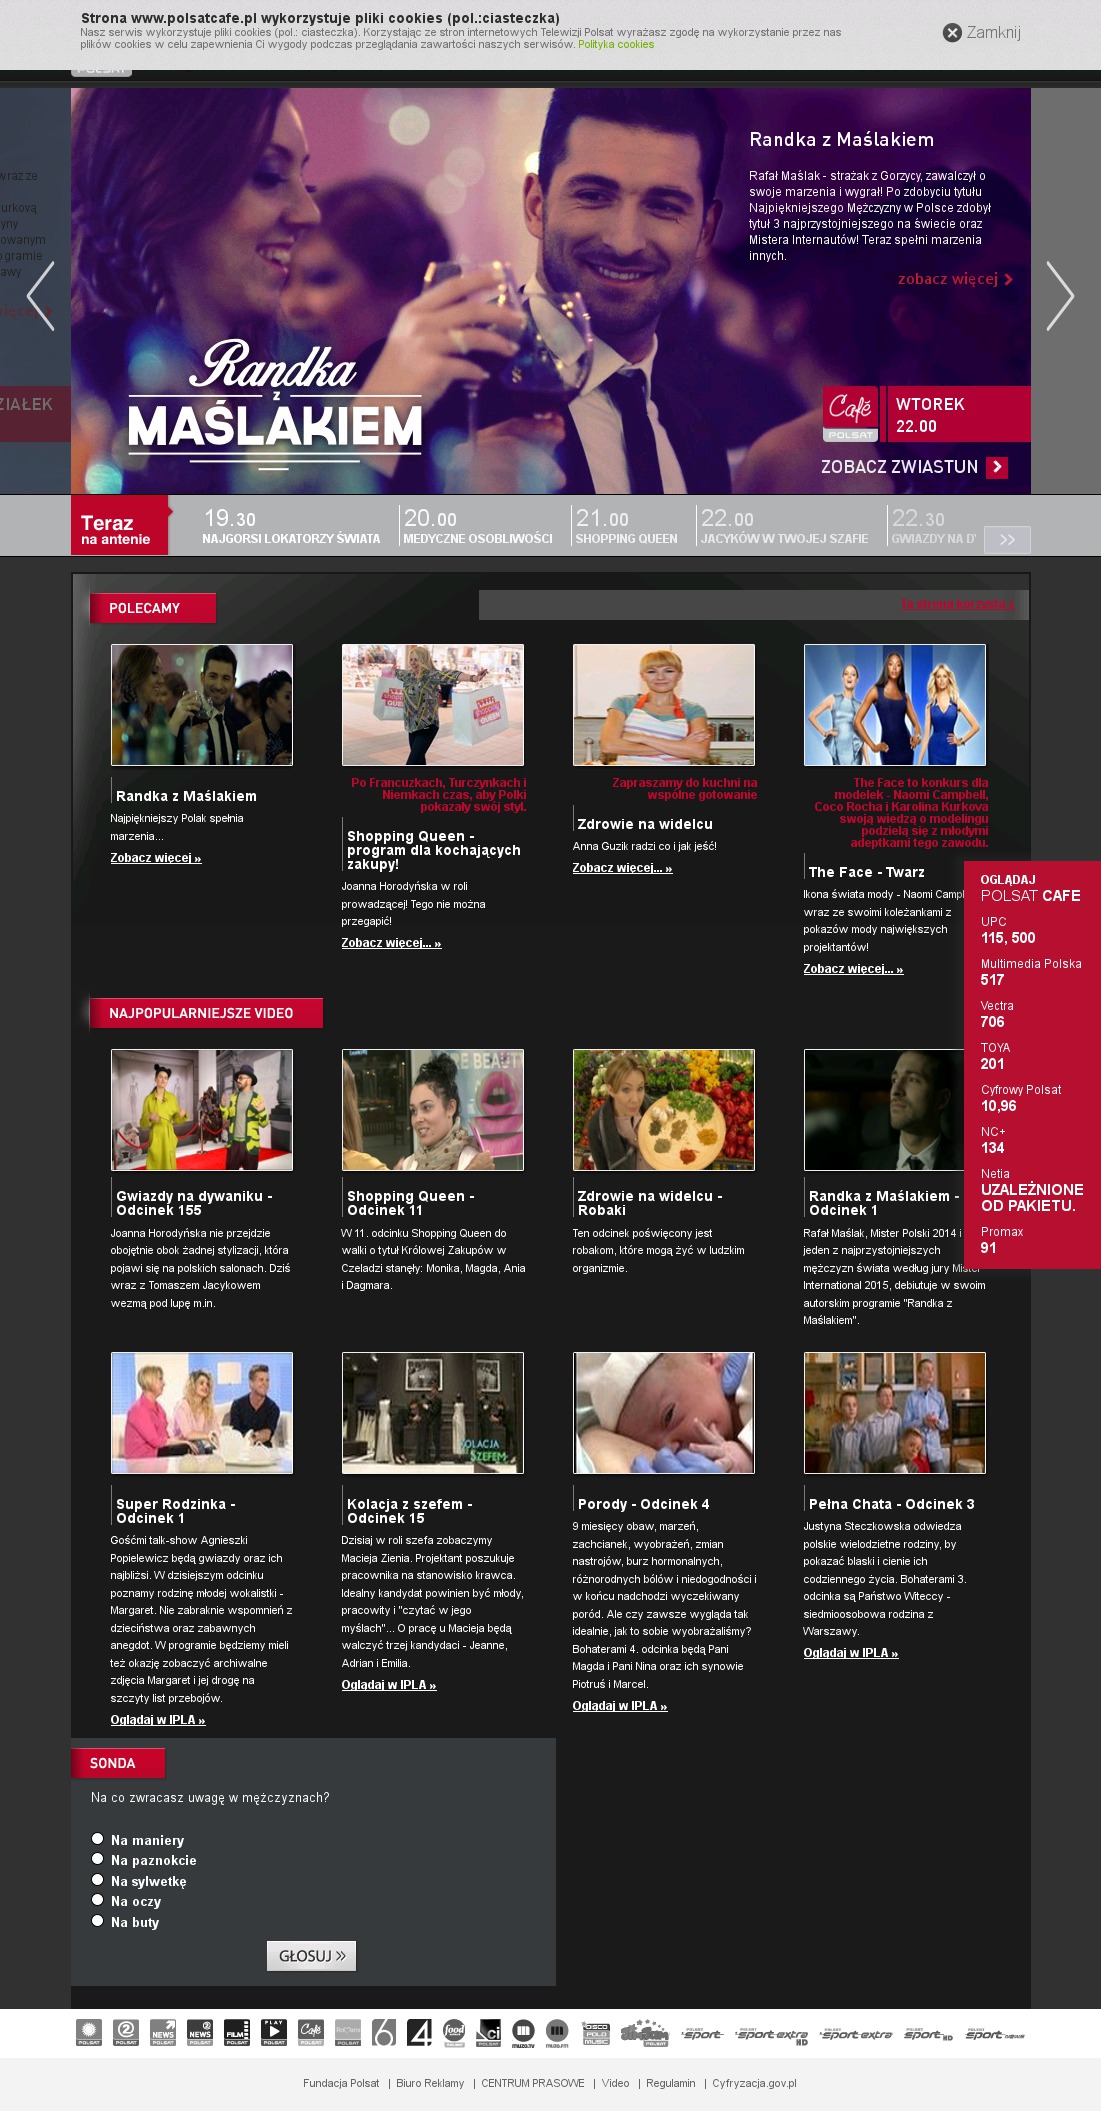Close the cookies notice with Zamknij icon

pyautogui.click(x=952, y=33)
